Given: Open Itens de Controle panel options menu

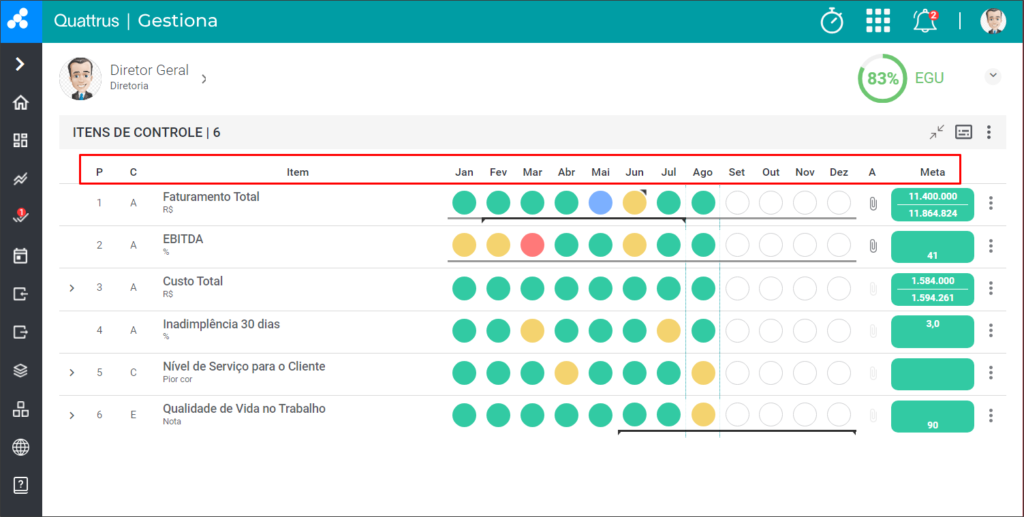Looking at the screenshot, I should tap(989, 132).
